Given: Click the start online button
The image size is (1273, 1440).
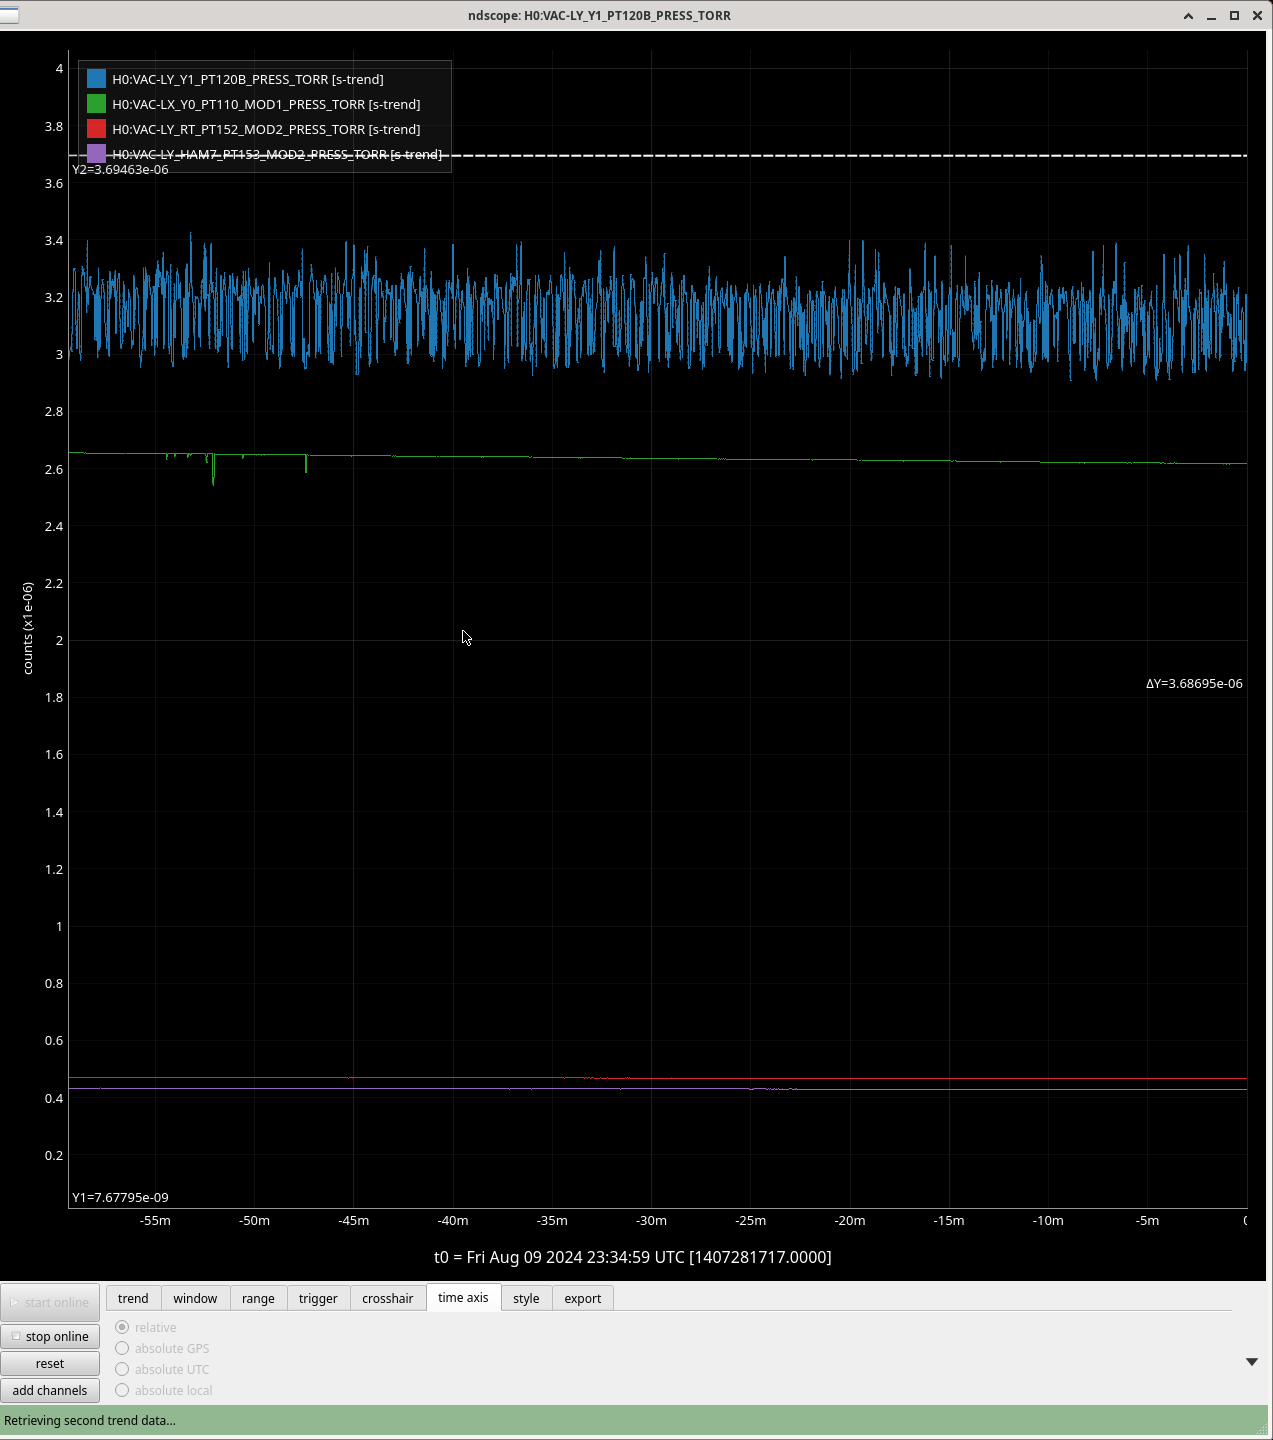Looking at the screenshot, I should point(50,1302).
